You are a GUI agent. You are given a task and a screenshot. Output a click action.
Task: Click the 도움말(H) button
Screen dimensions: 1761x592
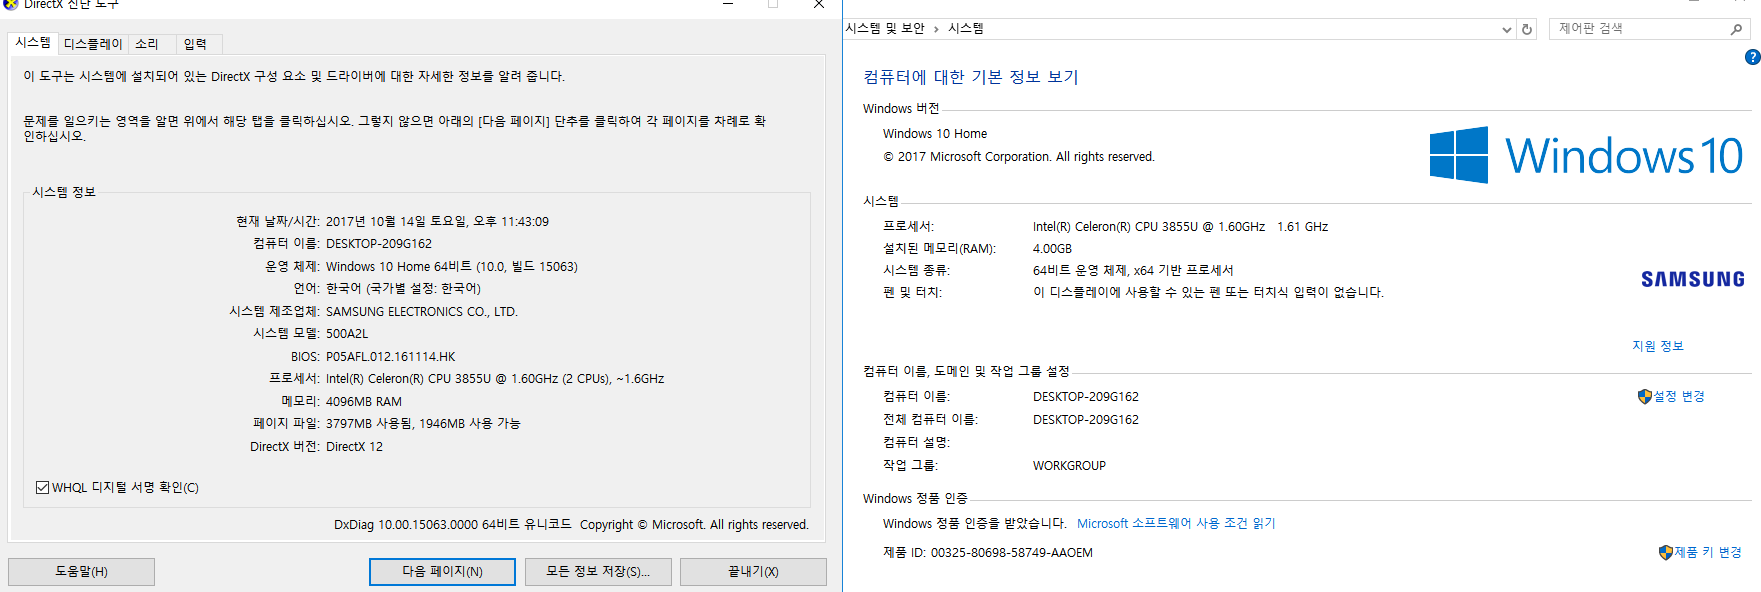81,572
